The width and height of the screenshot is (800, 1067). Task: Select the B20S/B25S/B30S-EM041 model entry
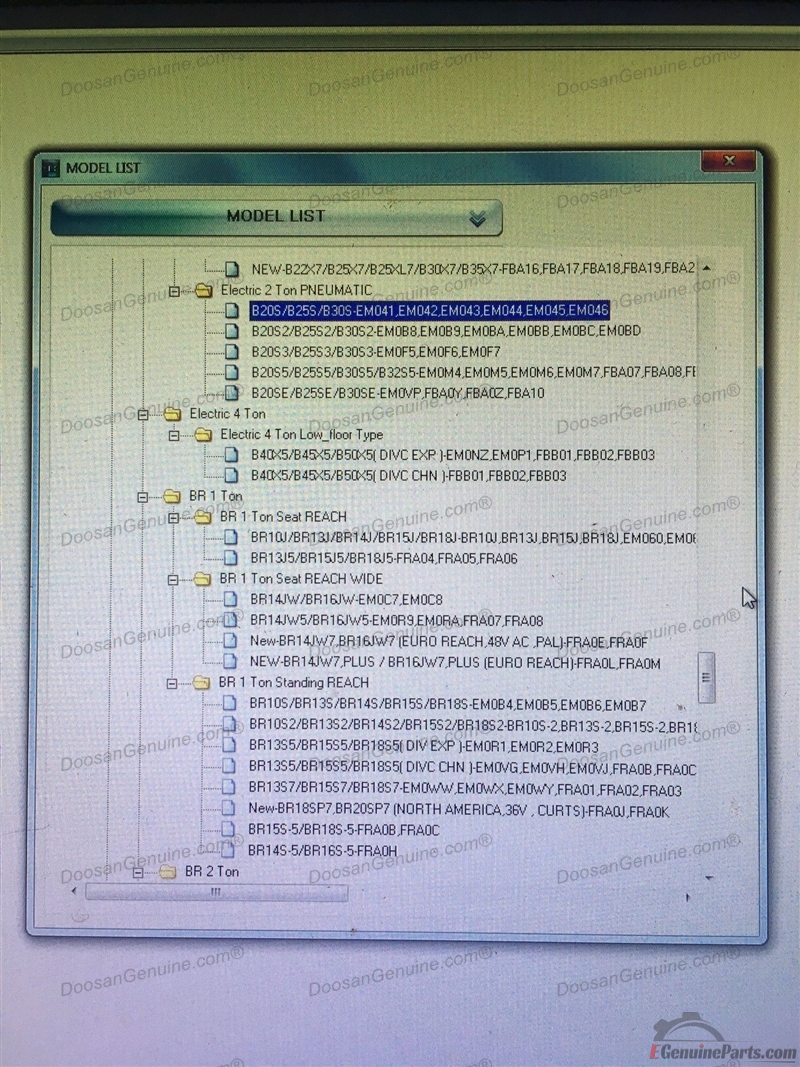click(429, 311)
